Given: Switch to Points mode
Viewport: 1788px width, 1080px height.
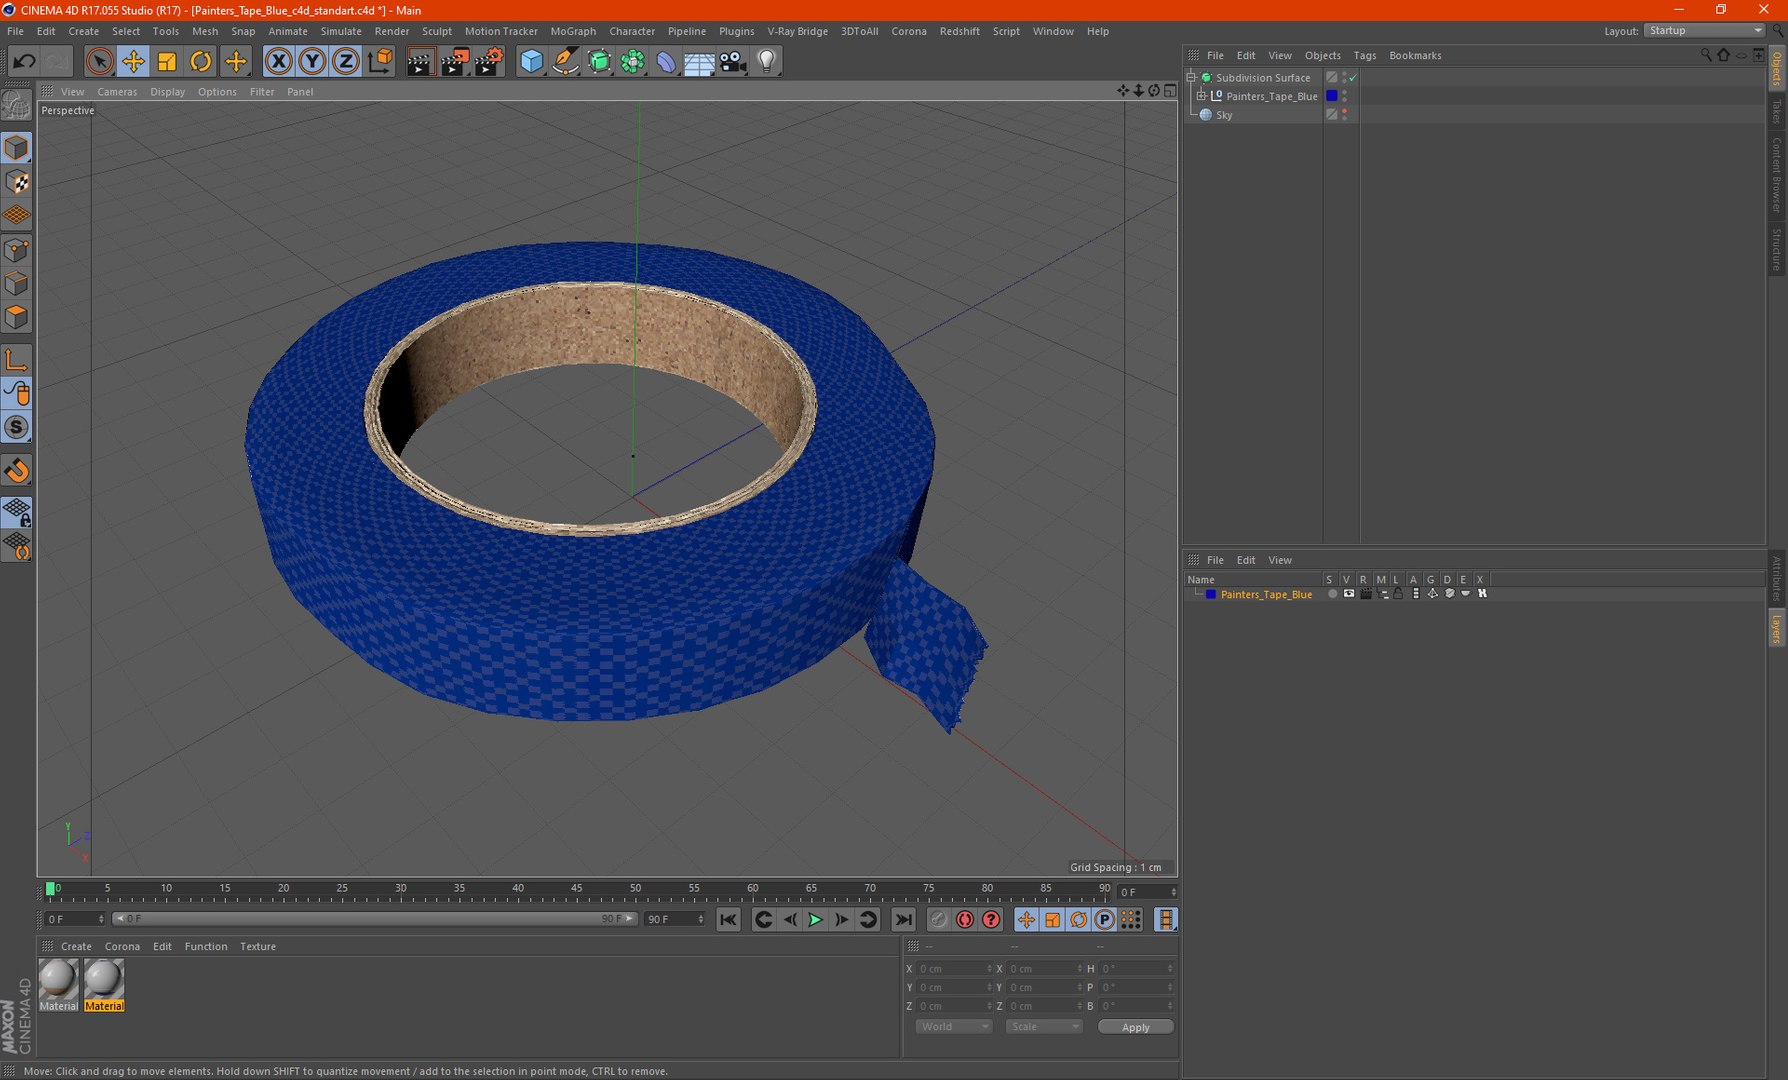Looking at the screenshot, I should coord(17,250).
